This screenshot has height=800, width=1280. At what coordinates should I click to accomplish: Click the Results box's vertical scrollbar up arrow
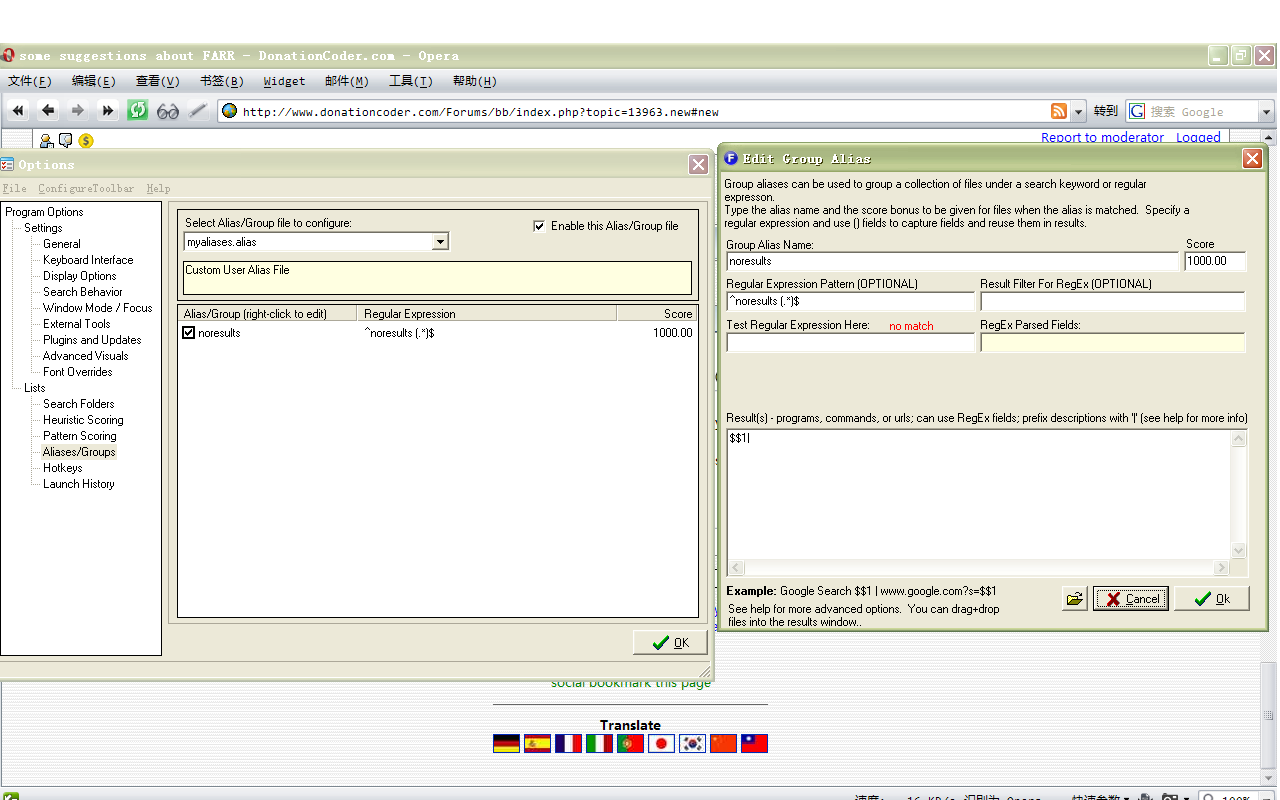1239,439
